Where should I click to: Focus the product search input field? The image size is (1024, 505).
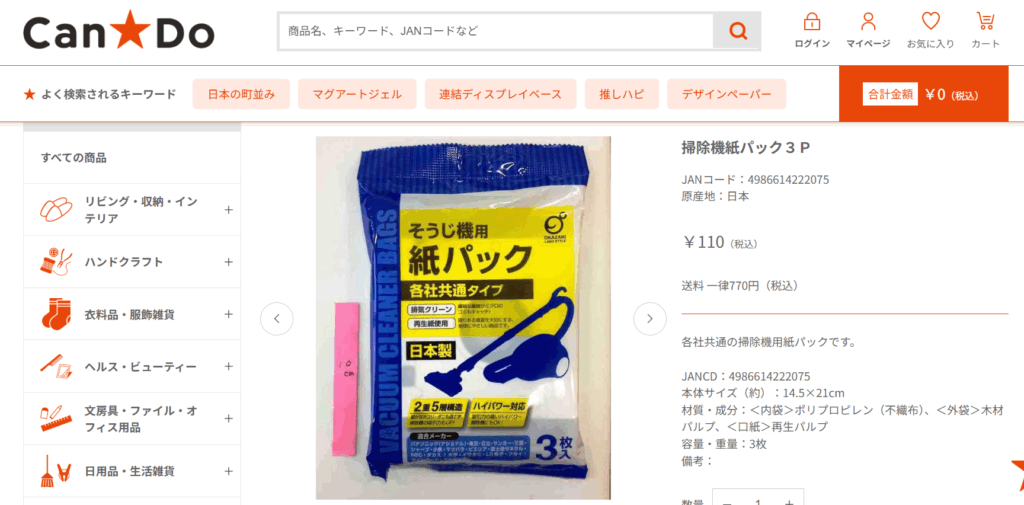click(496, 31)
